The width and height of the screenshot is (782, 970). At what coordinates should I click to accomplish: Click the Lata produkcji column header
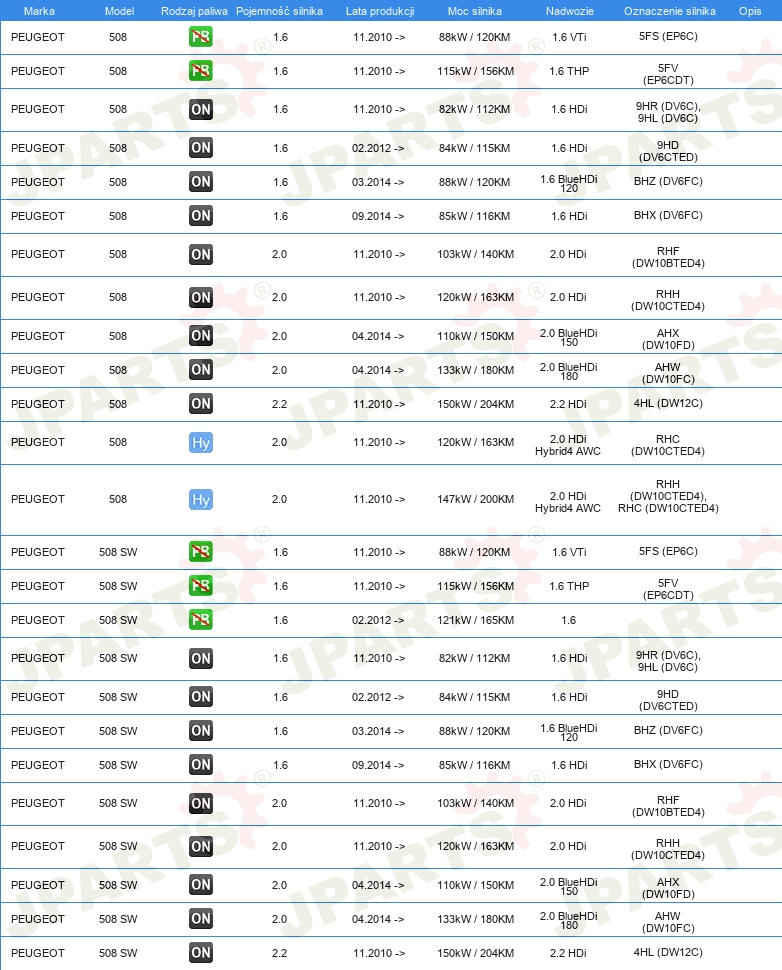pos(380,11)
